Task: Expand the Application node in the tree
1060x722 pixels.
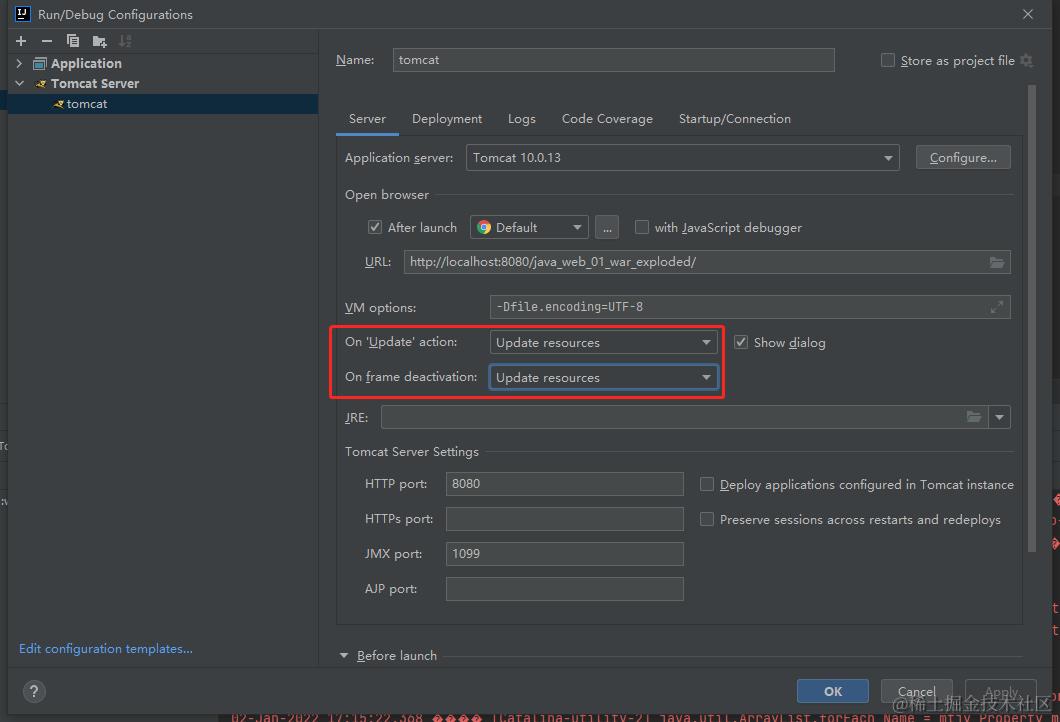Action: click(19, 63)
